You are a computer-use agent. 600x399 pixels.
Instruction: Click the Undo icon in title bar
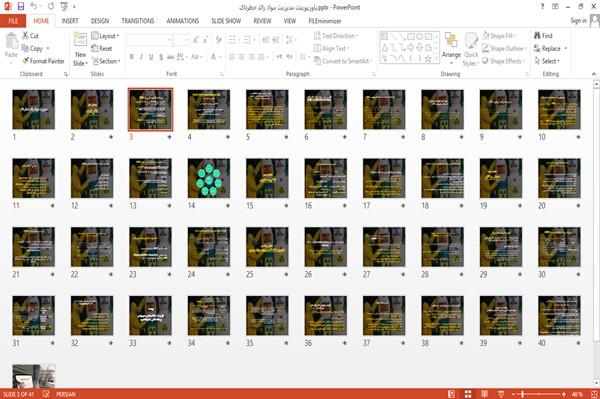point(34,7)
